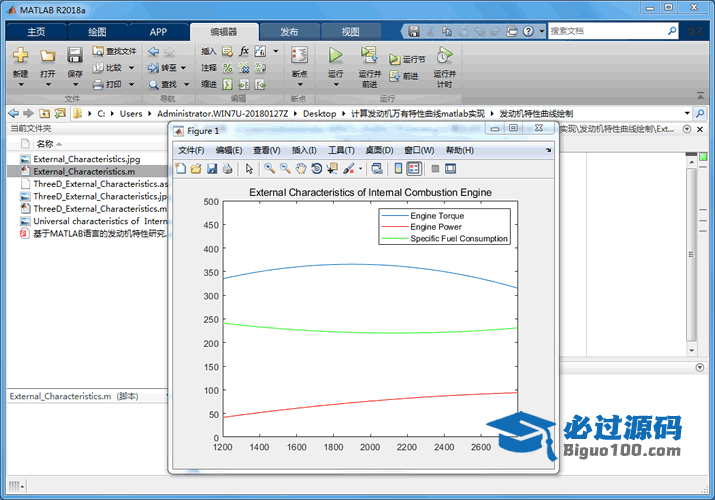Switch to the APP ribbon tab
715x500 pixels.
[x=158, y=32]
